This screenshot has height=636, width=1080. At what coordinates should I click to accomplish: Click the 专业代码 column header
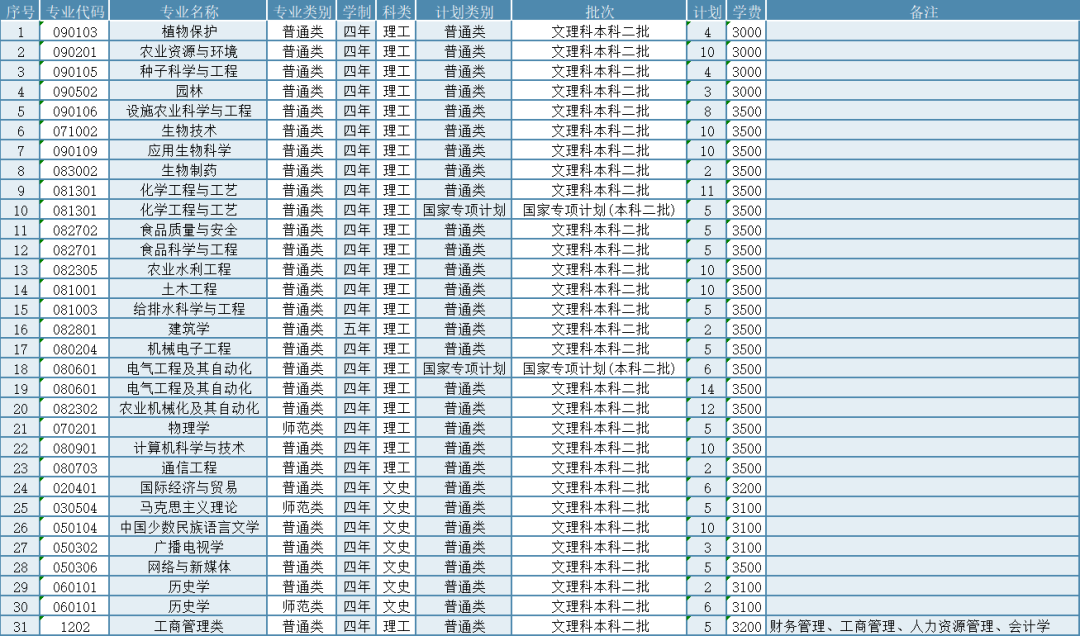click(x=75, y=11)
